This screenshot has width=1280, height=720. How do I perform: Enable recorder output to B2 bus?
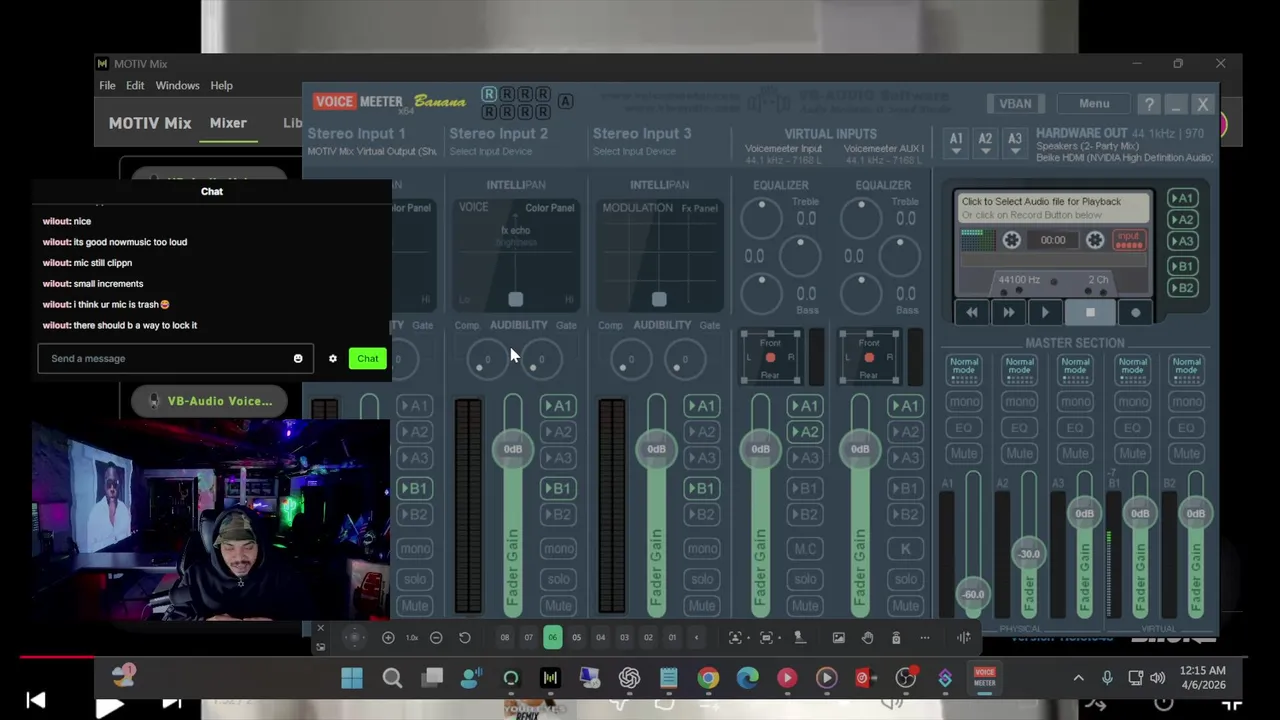coord(1182,288)
